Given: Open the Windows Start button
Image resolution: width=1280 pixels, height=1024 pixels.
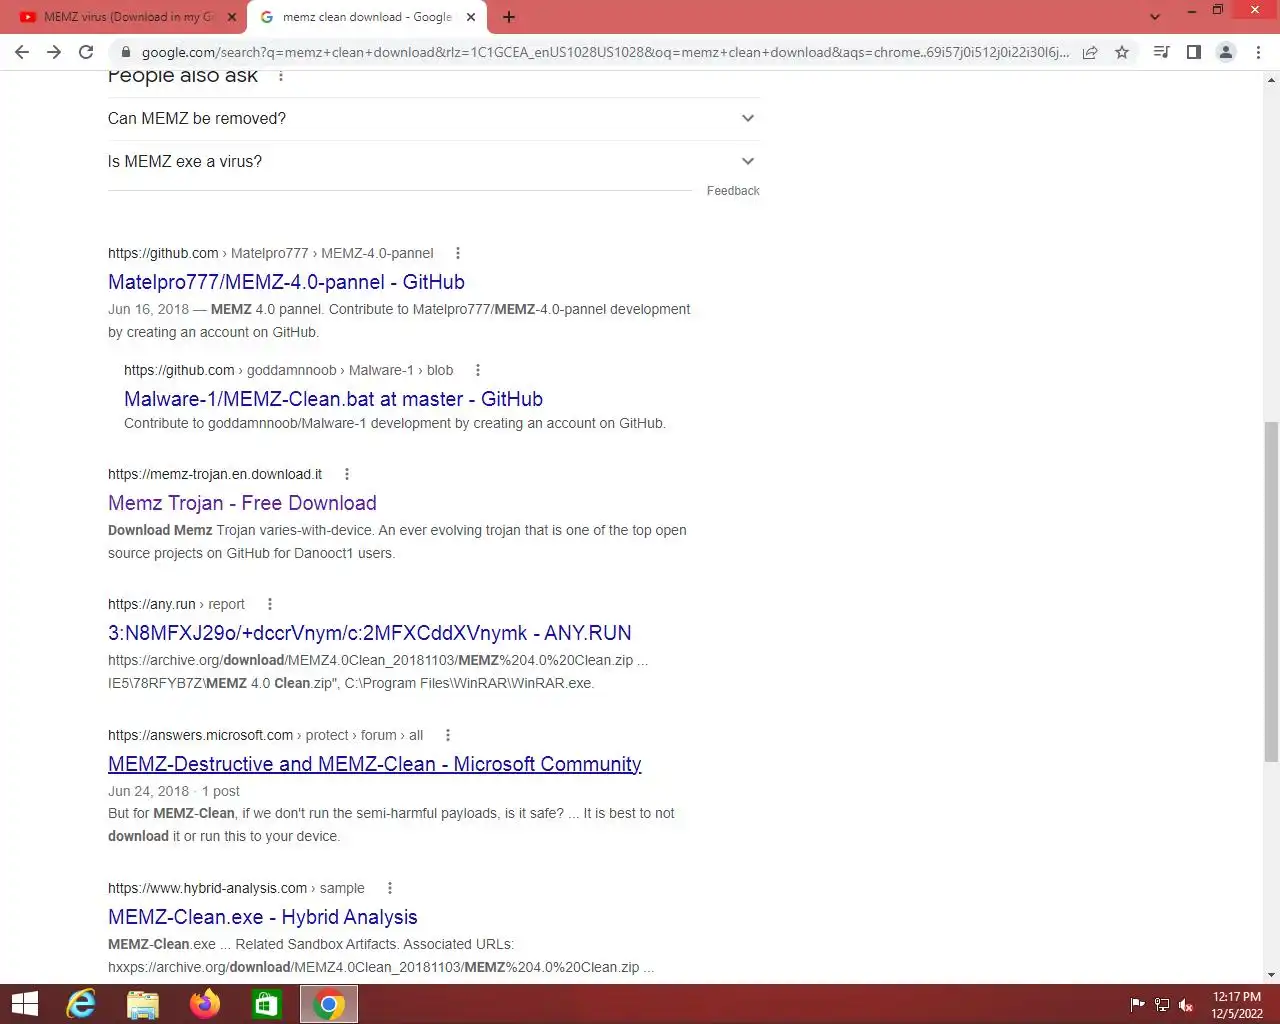Looking at the screenshot, I should click(x=24, y=1004).
